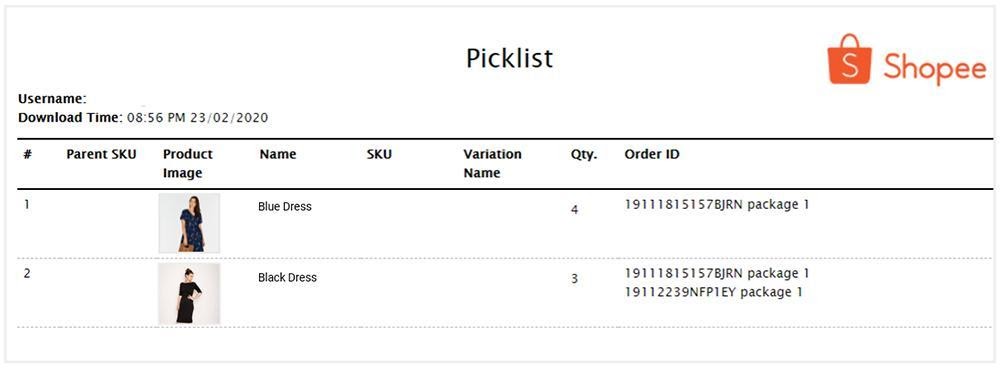
Task: Click the Qty. column header
Action: (x=584, y=155)
